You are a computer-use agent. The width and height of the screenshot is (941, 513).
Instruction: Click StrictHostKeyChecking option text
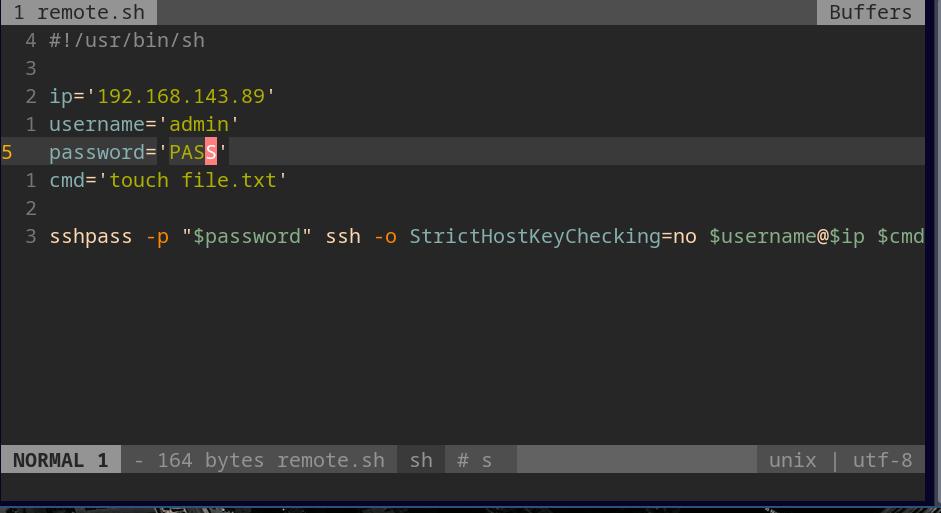[x=535, y=236]
